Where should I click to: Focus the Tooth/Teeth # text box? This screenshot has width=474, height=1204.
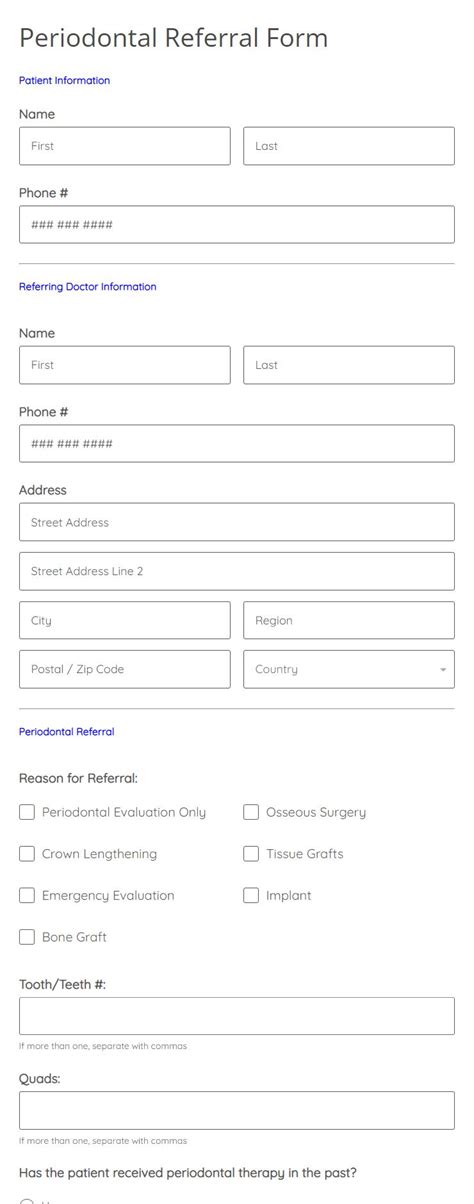237,1016
